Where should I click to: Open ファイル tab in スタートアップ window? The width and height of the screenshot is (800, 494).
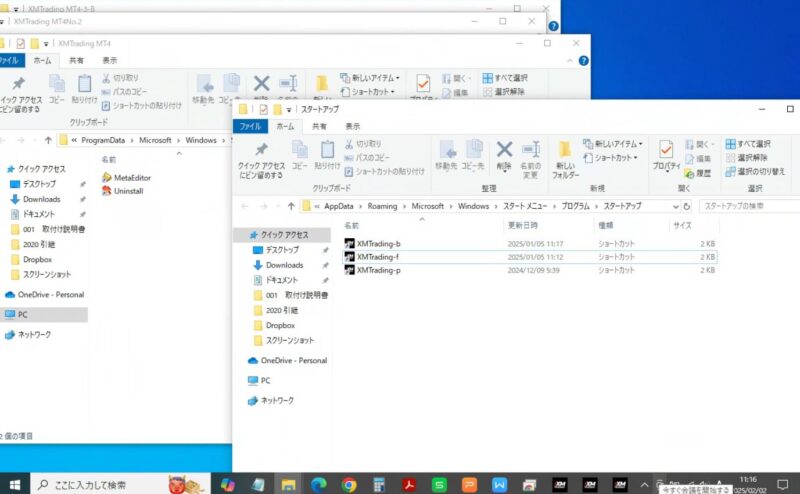250,126
